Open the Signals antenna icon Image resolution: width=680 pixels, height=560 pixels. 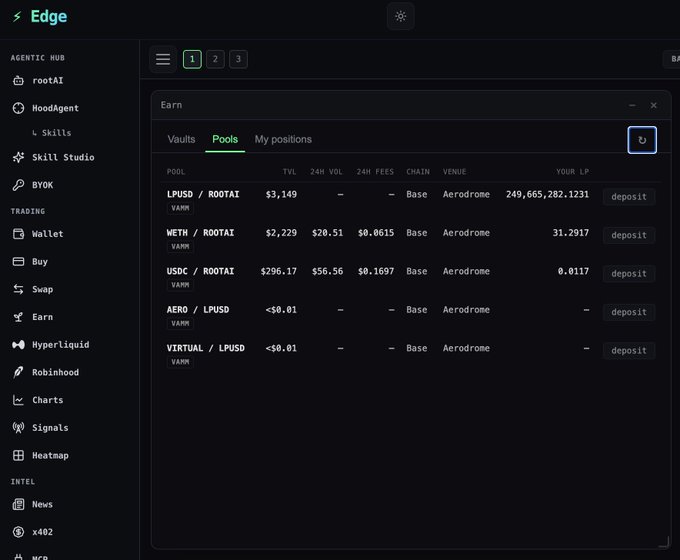[18, 428]
